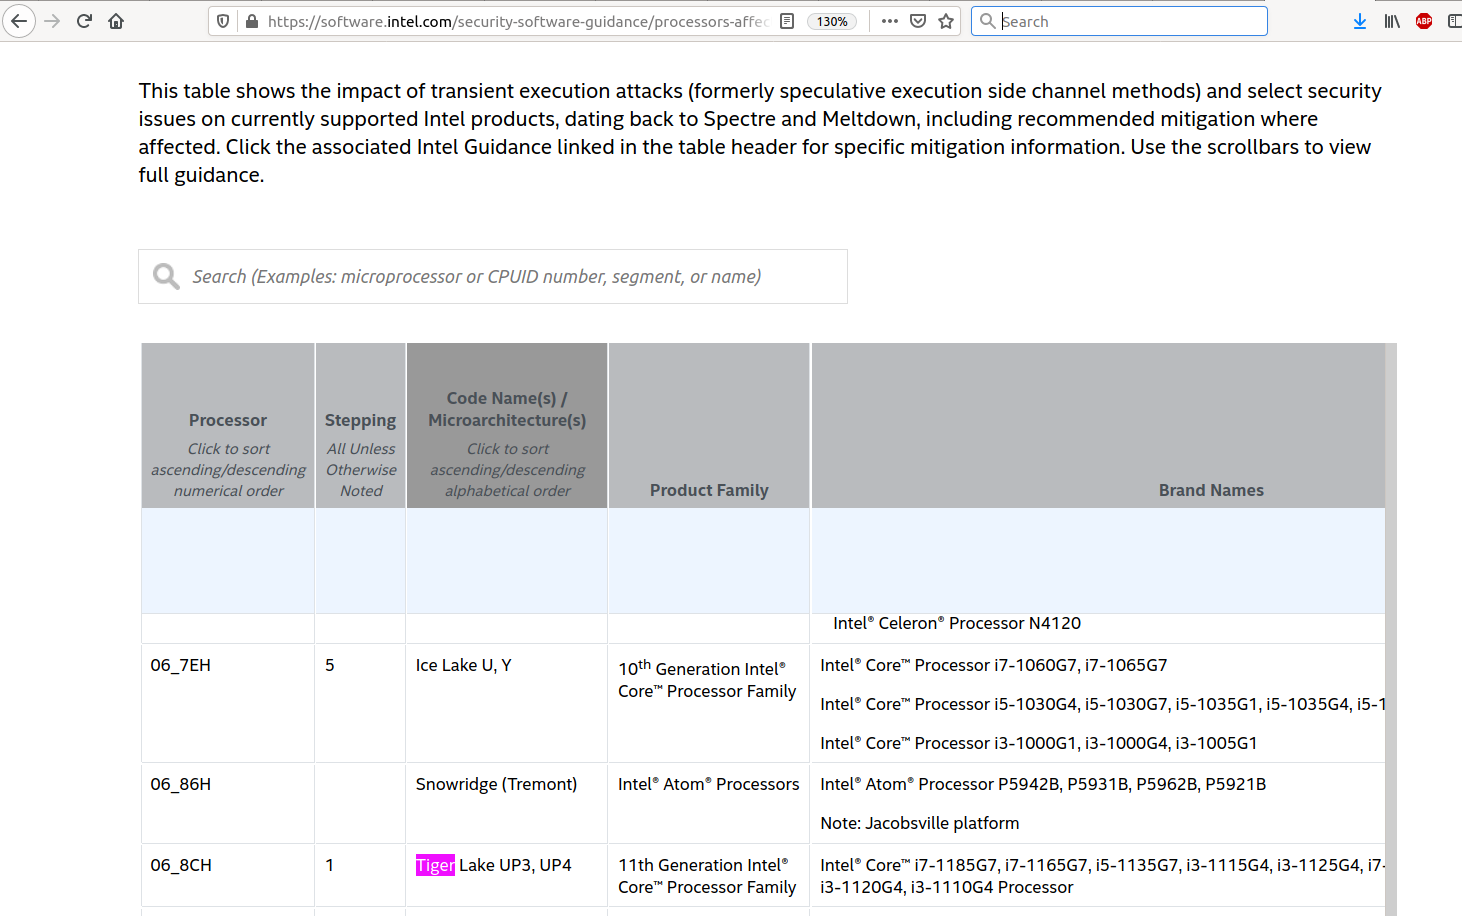
Task: Sort table by Processor column
Action: coord(228,421)
